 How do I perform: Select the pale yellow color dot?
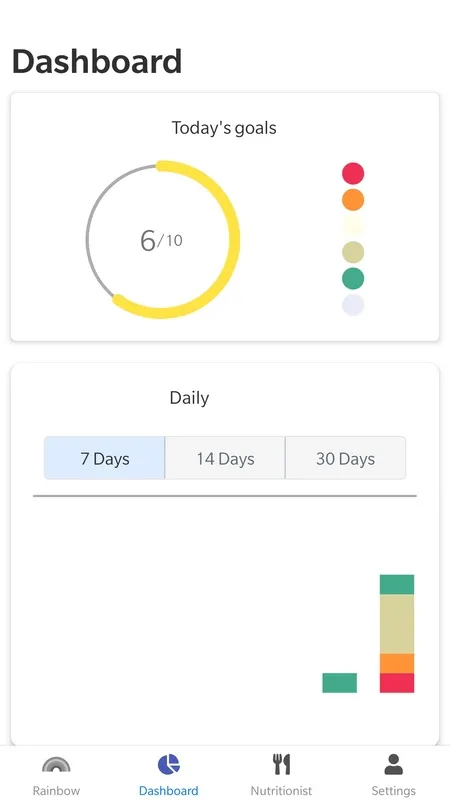point(353,226)
